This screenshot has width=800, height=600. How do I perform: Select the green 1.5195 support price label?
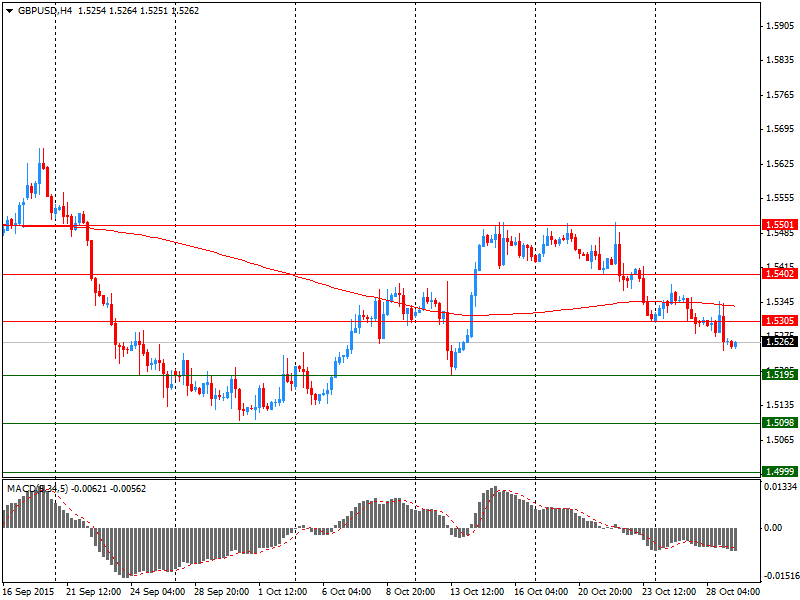[x=780, y=375]
